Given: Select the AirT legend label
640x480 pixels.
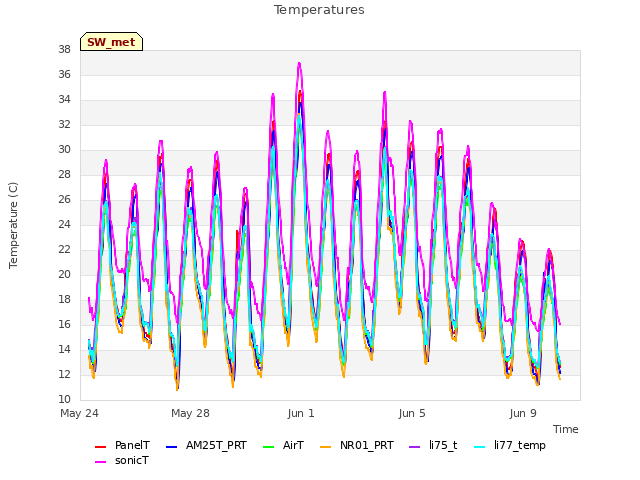Looking at the screenshot, I should (x=293, y=445).
